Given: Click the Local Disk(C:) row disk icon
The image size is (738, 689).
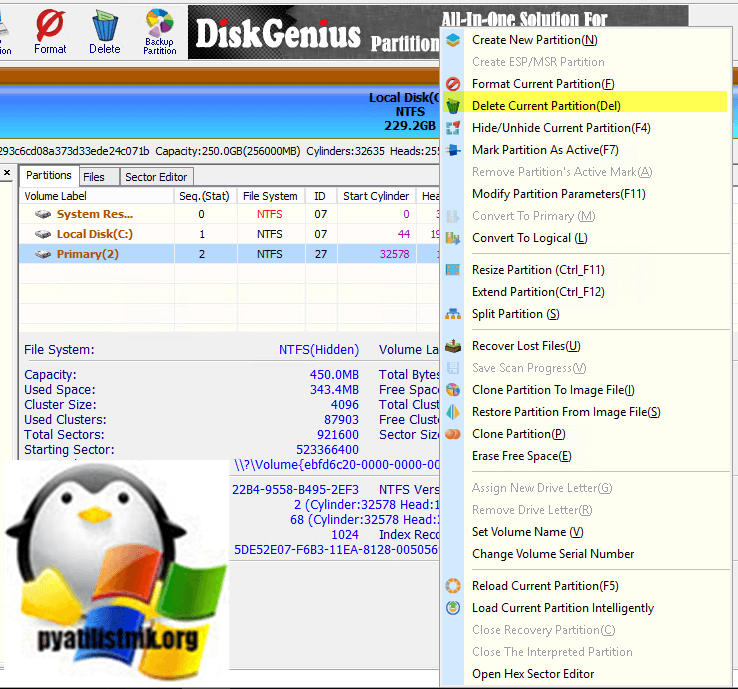Looking at the screenshot, I should pos(43,234).
